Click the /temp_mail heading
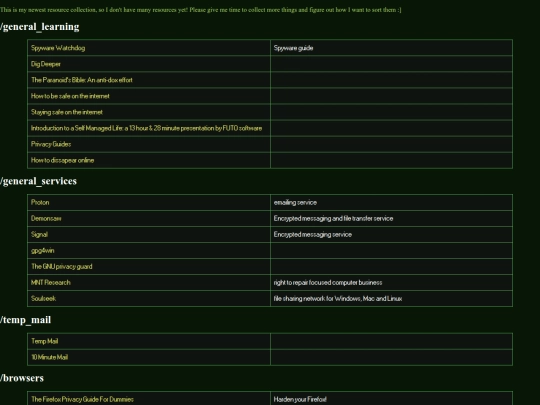Image resolution: width=540 pixels, height=405 pixels. (26, 320)
